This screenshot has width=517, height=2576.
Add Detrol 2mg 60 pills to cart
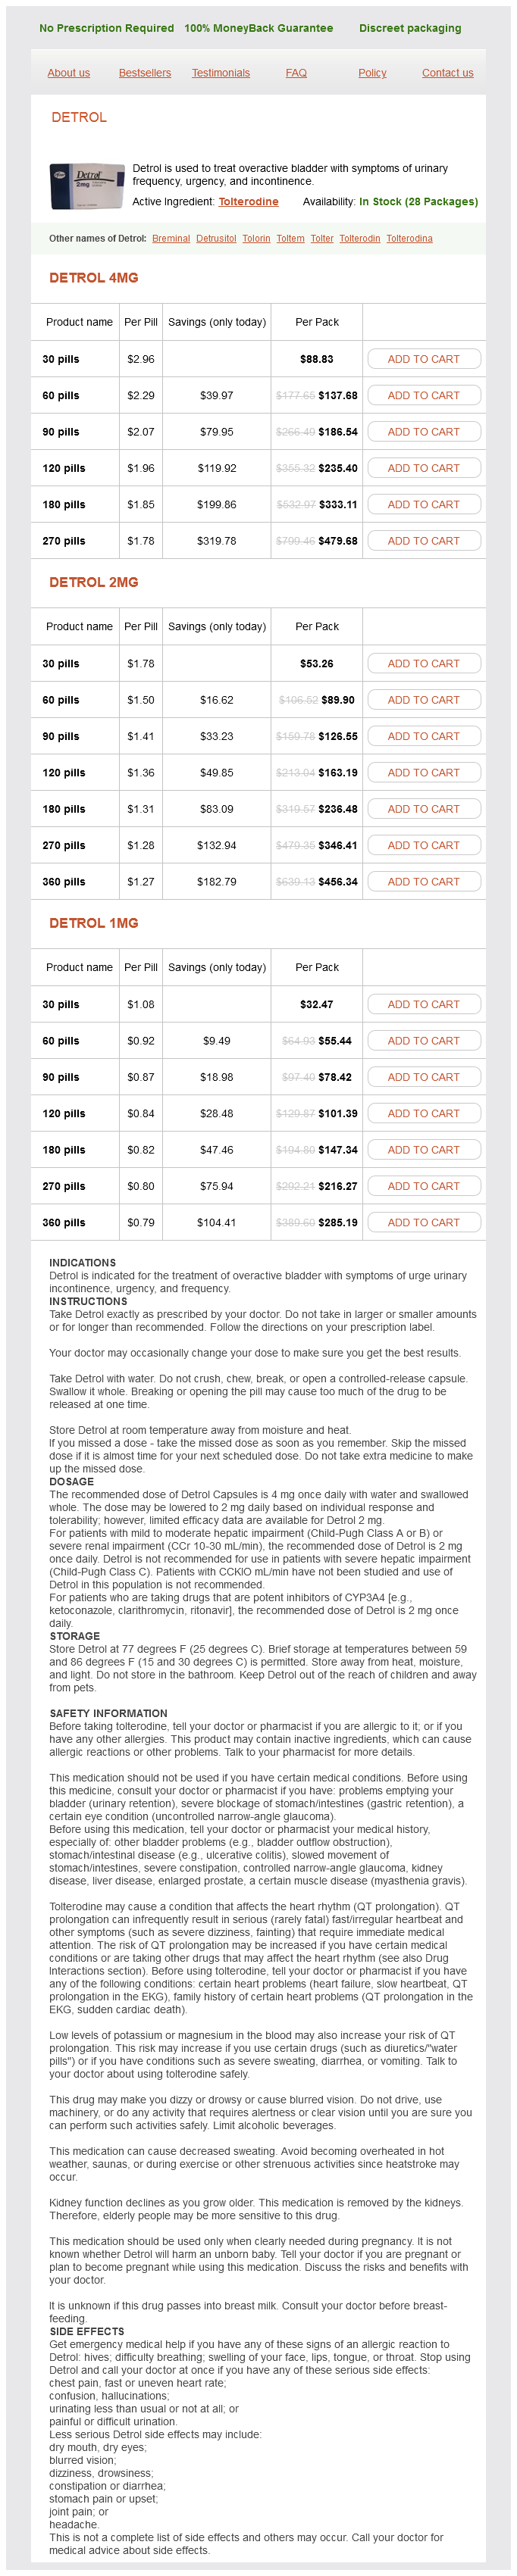click(423, 700)
